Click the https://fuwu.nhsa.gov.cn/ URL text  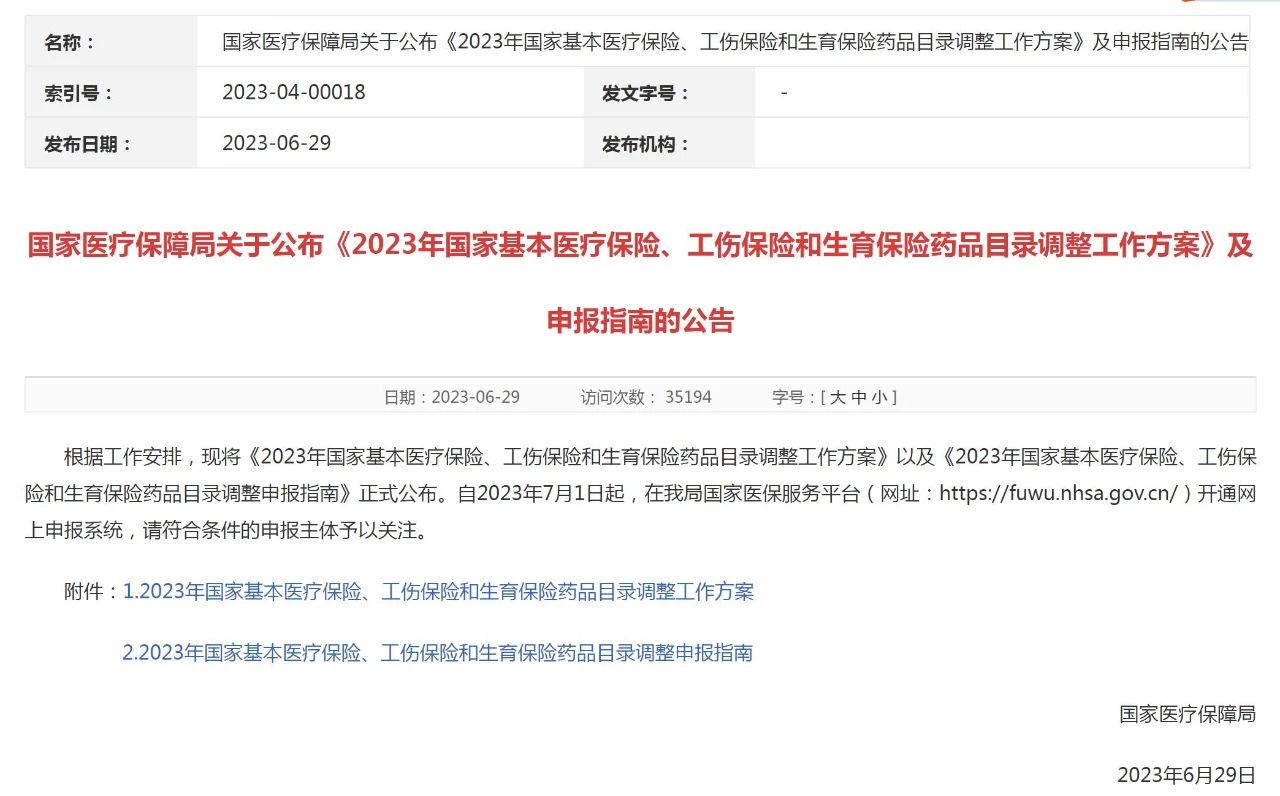1060,494
